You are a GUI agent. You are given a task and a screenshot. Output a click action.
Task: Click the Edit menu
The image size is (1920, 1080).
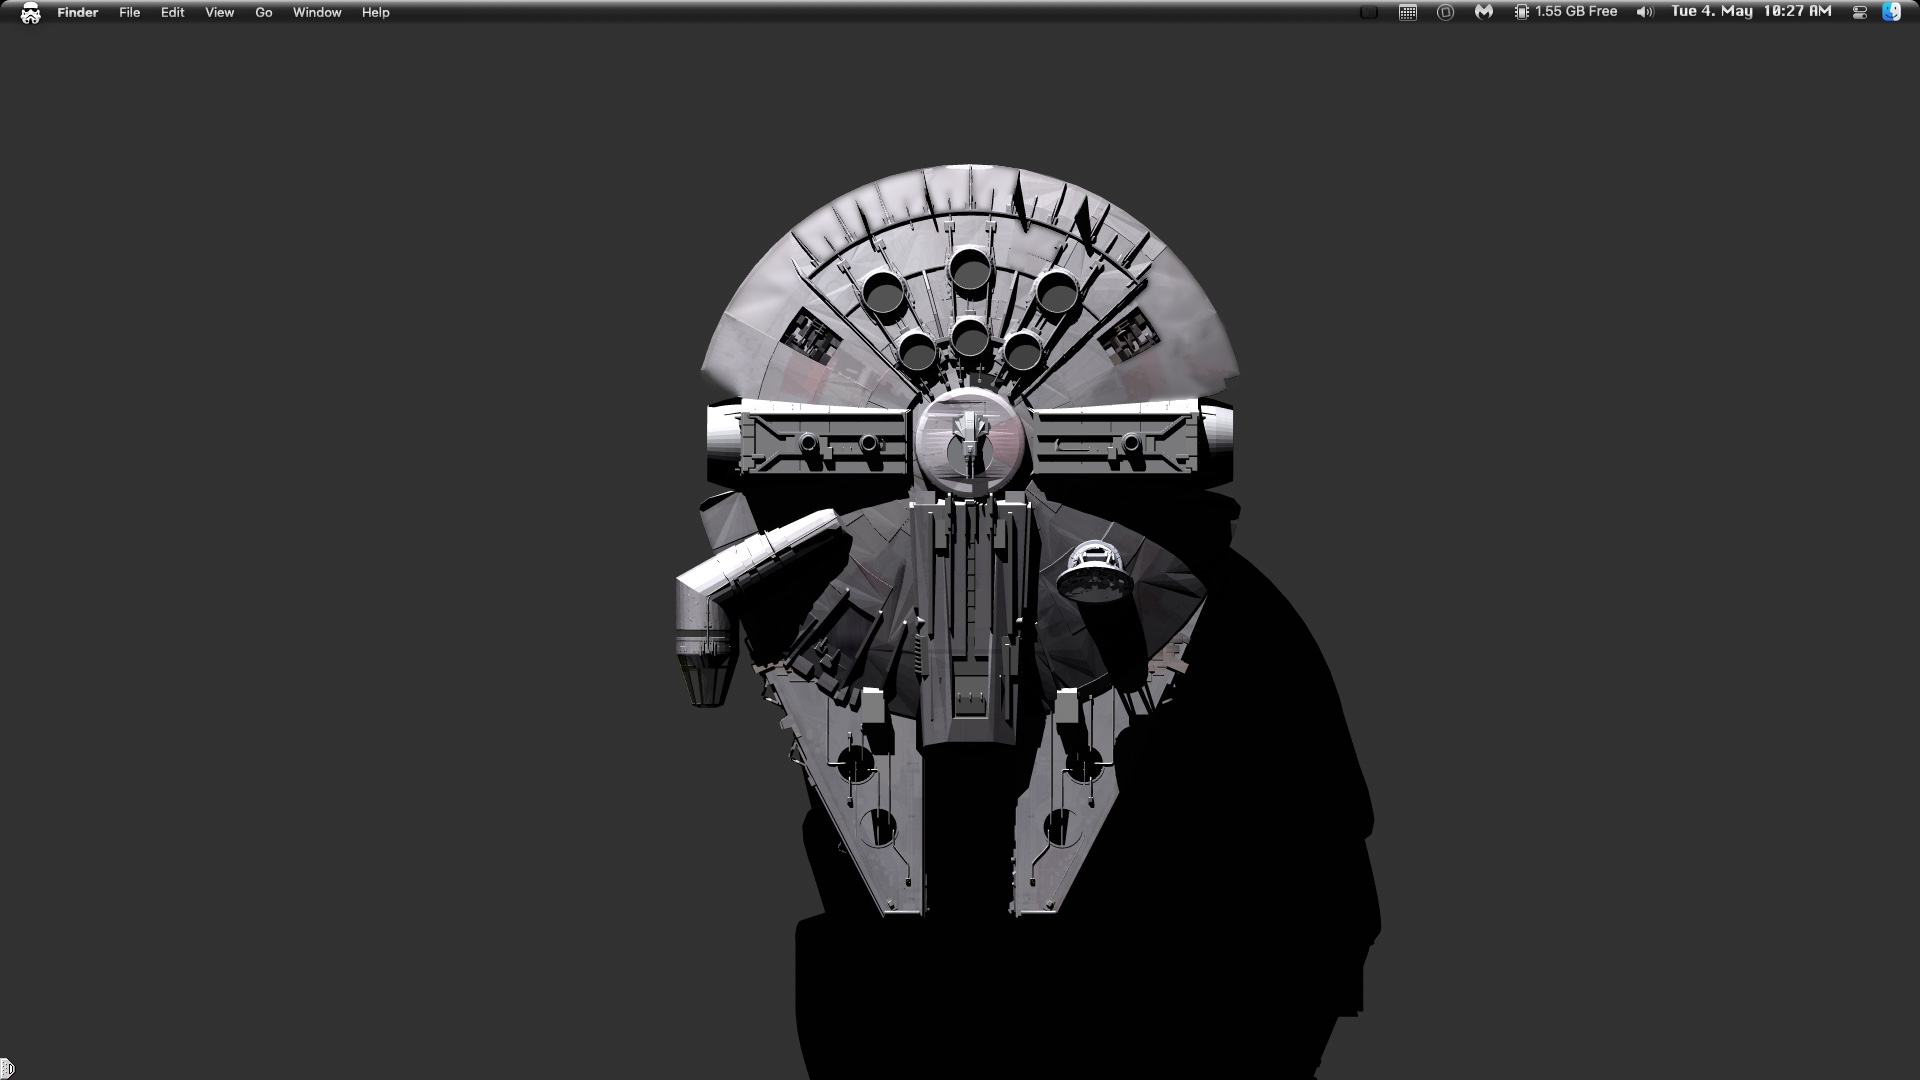[x=172, y=12]
